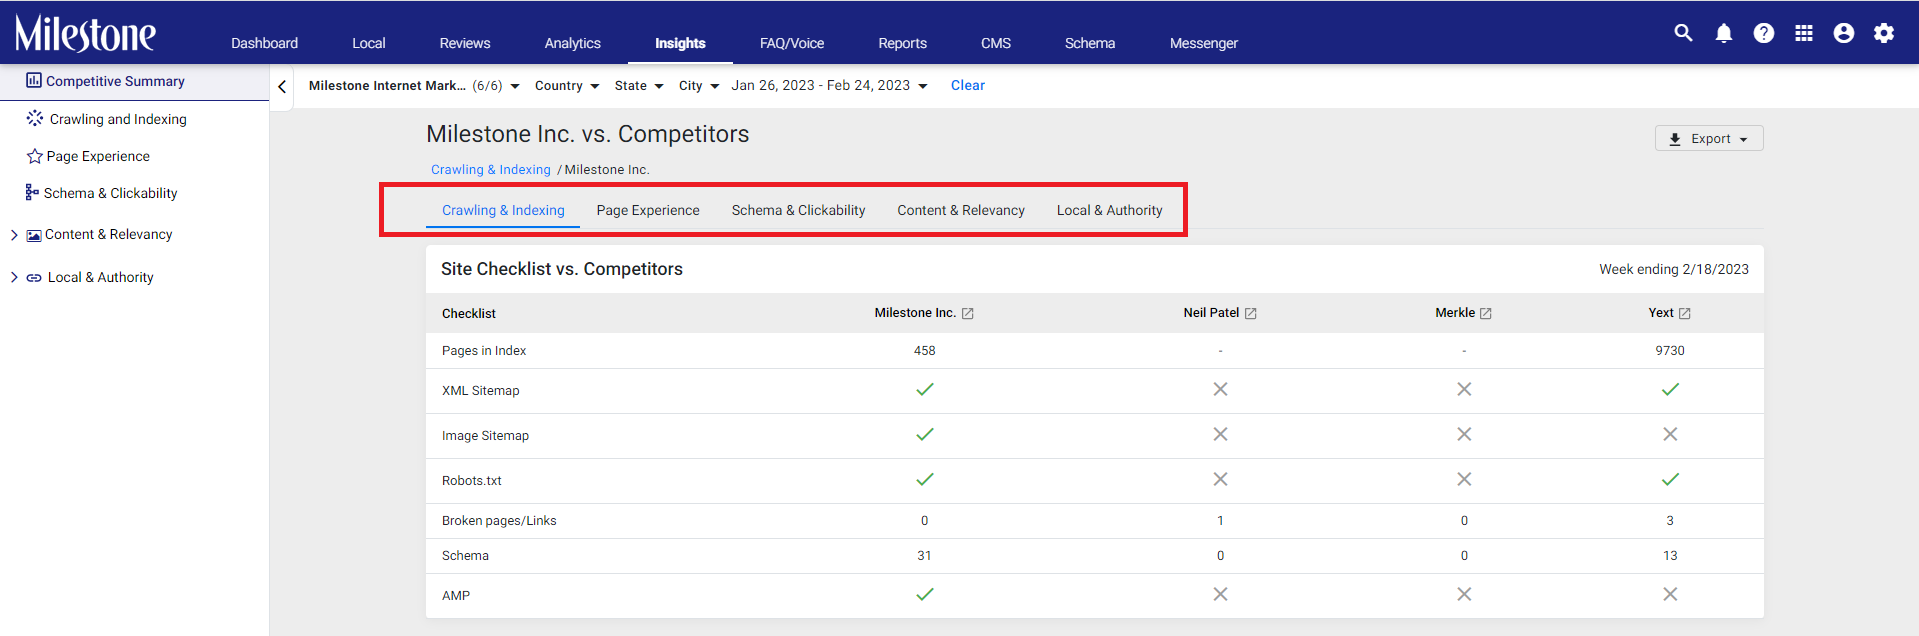The height and width of the screenshot is (636, 1919).
Task: Click Schema count 31
Action: point(924,556)
